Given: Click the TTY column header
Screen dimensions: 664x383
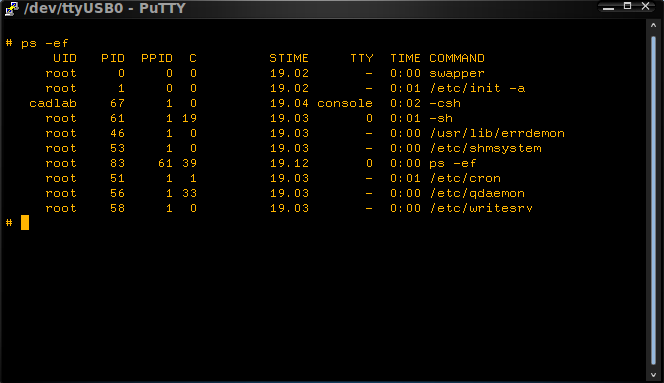Looking at the screenshot, I should (x=362, y=58).
